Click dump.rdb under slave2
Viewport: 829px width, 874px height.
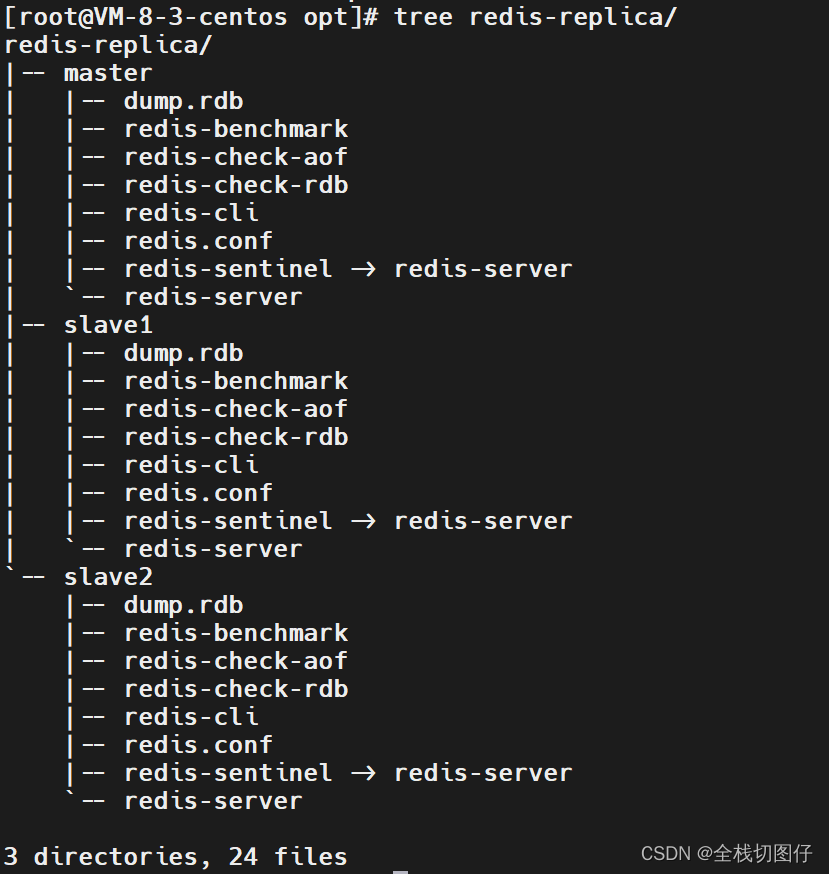183,606
